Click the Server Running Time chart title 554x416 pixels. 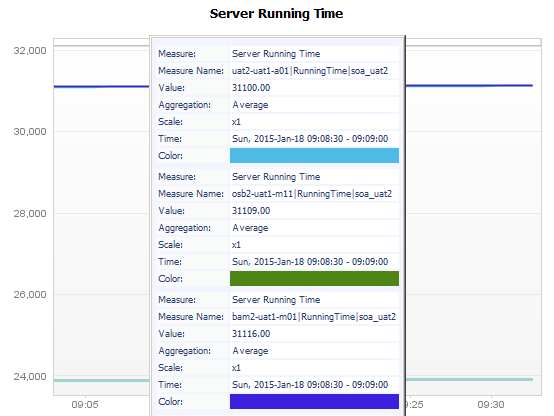tap(276, 14)
